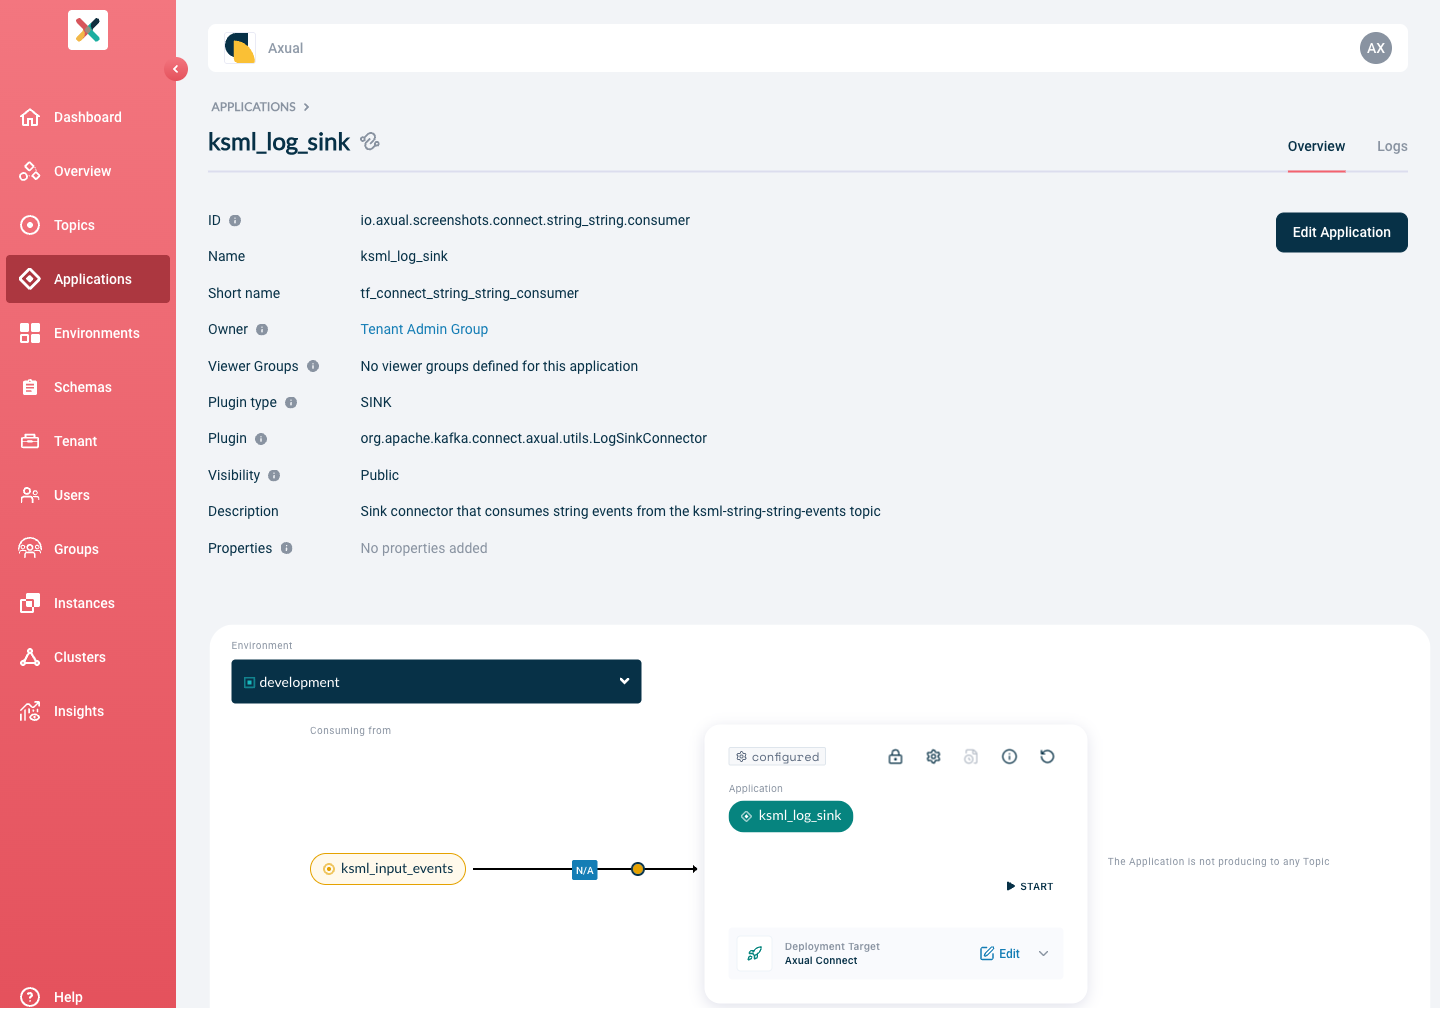Open Overview in the sidebar

[x=88, y=171]
